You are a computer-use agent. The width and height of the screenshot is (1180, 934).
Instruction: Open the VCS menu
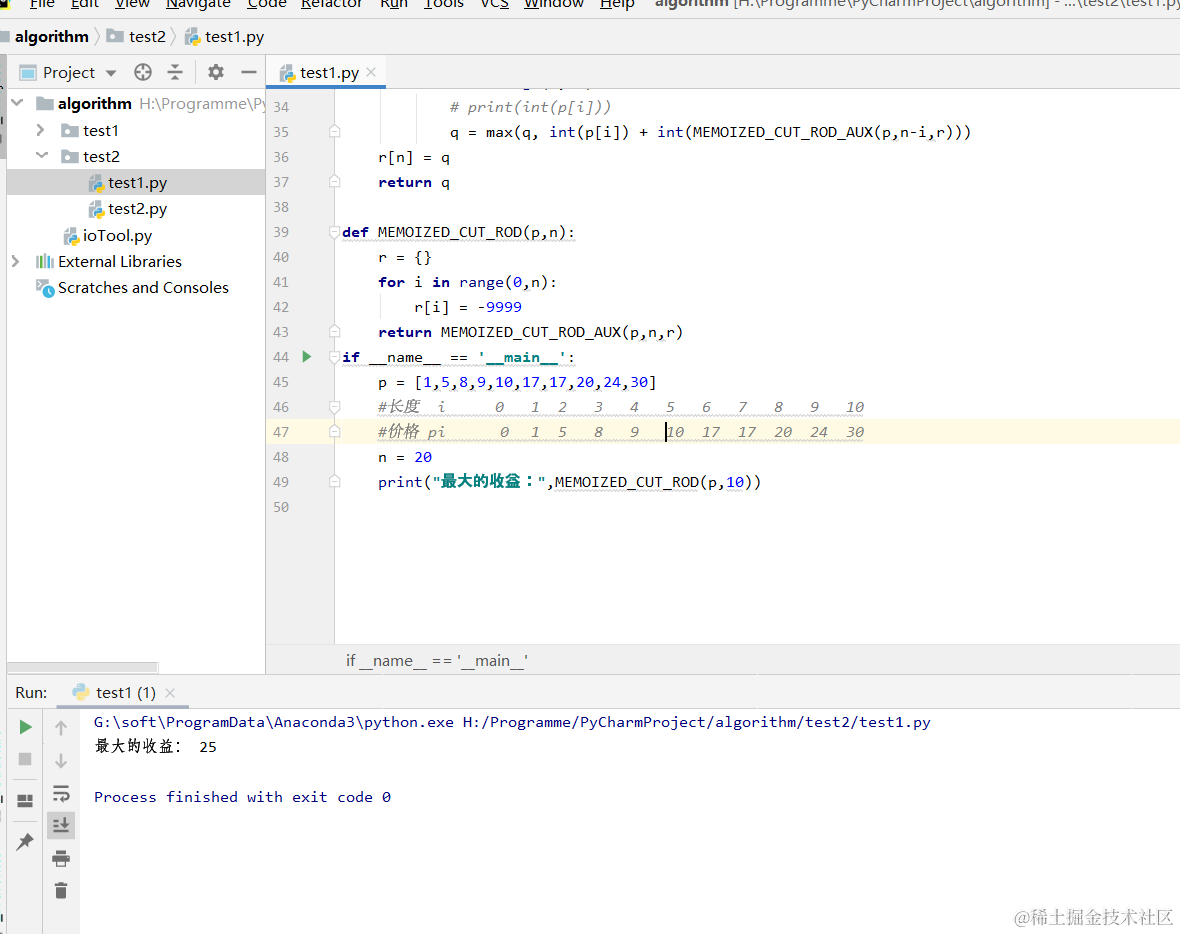(x=494, y=4)
